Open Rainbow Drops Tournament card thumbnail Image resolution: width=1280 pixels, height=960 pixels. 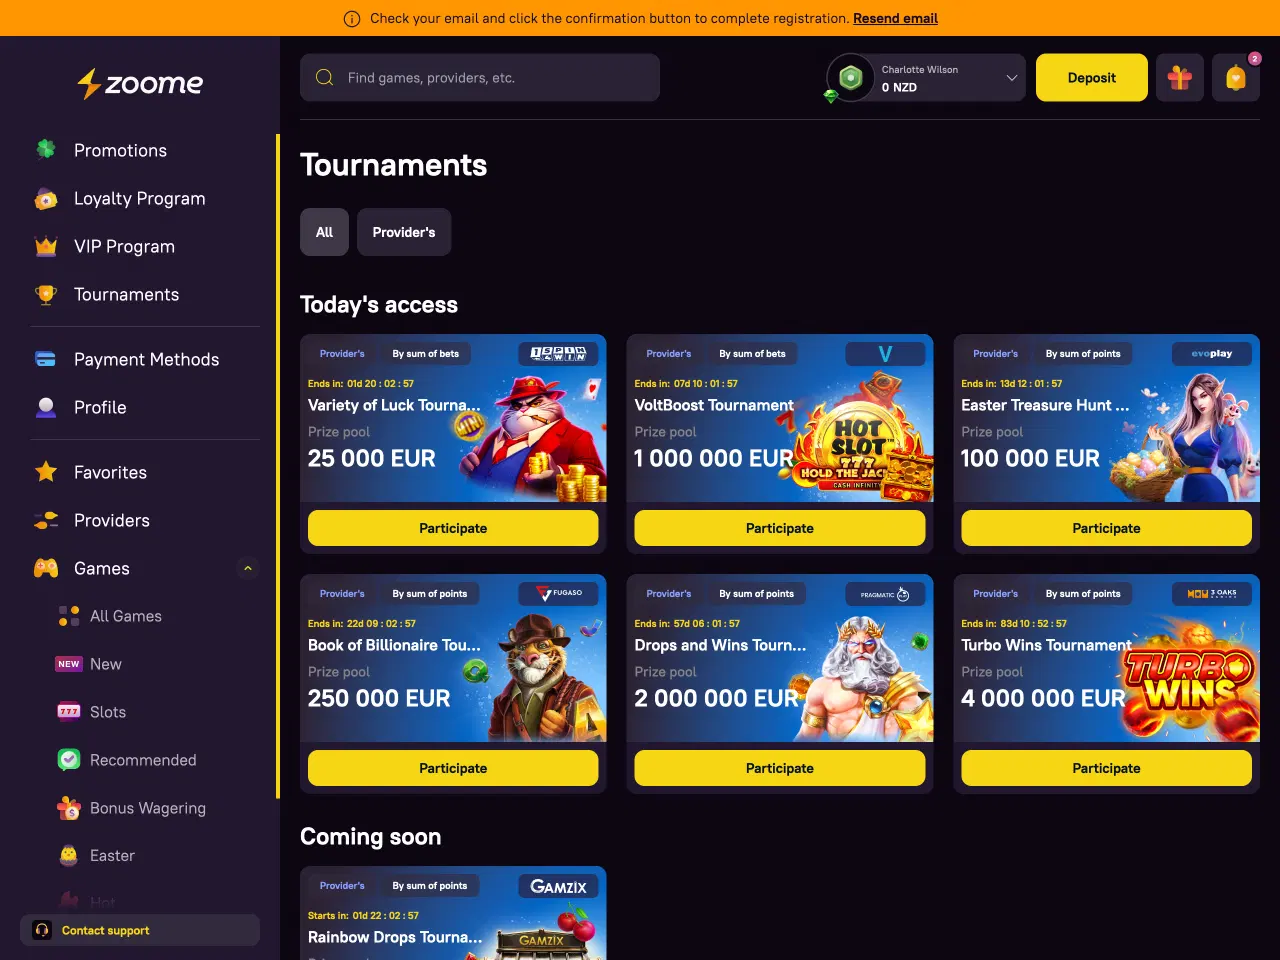[x=453, y=913]
